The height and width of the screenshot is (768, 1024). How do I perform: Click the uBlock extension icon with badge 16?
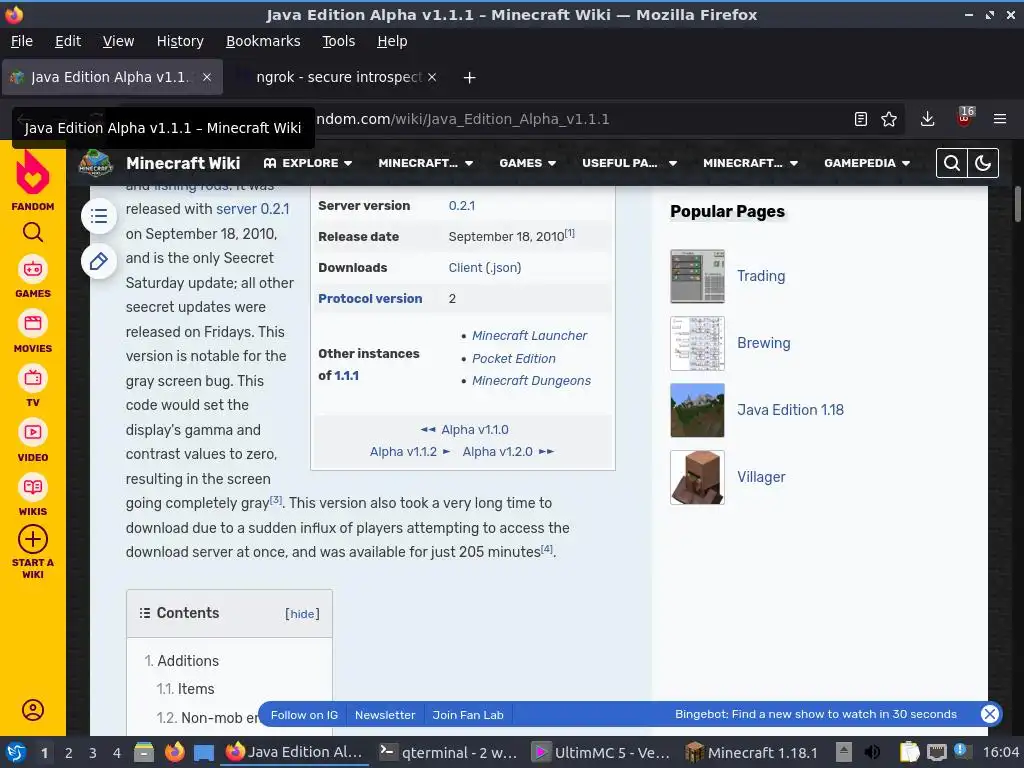click(965, 118)
